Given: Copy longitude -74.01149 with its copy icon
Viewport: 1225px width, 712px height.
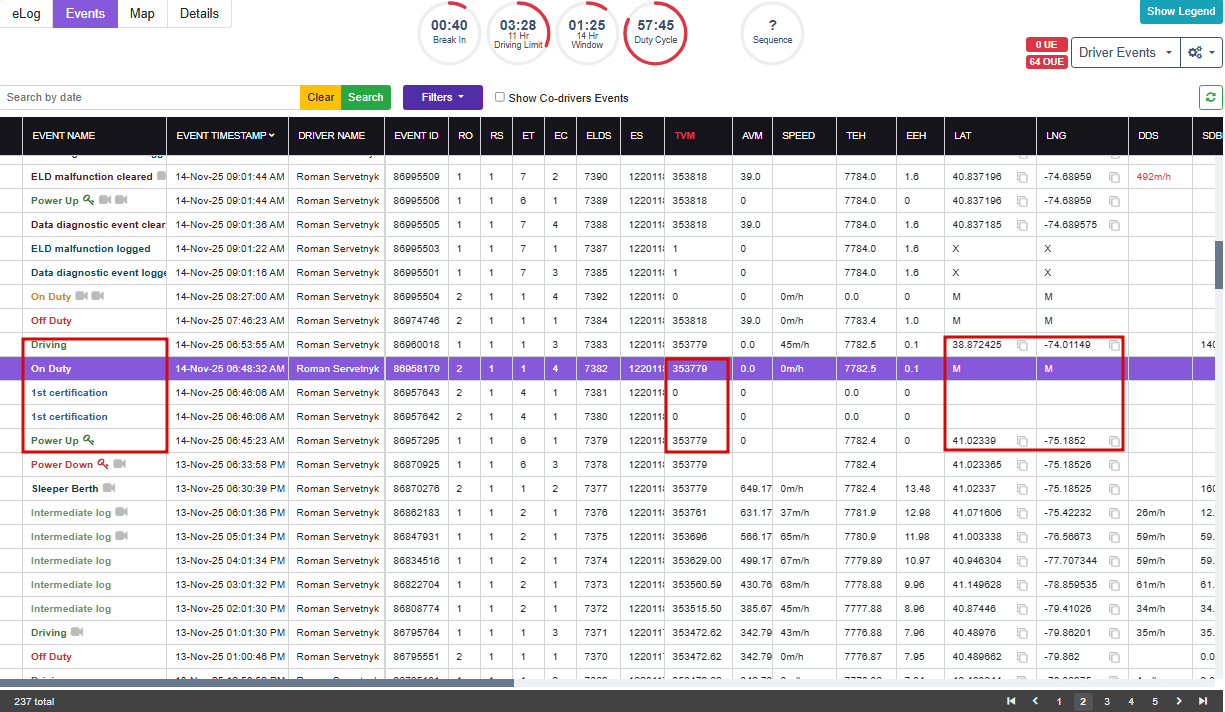Looking at the screenshot, I should click(1114, 345).
